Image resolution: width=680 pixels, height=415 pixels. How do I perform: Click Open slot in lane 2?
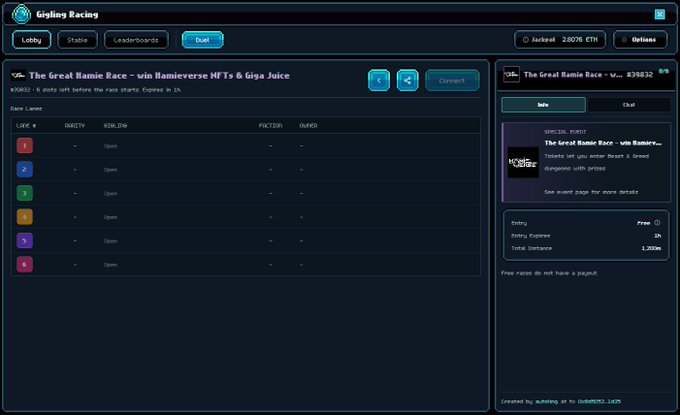[110, 170]
